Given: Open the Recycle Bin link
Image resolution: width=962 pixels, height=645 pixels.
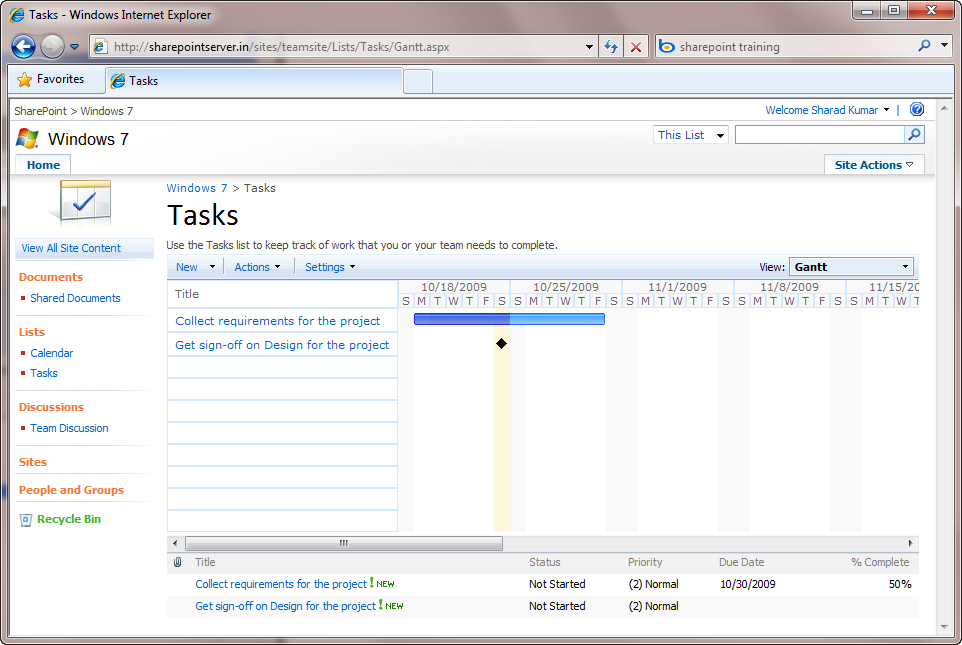Looking at the screenshot, I should pos(69,519).
